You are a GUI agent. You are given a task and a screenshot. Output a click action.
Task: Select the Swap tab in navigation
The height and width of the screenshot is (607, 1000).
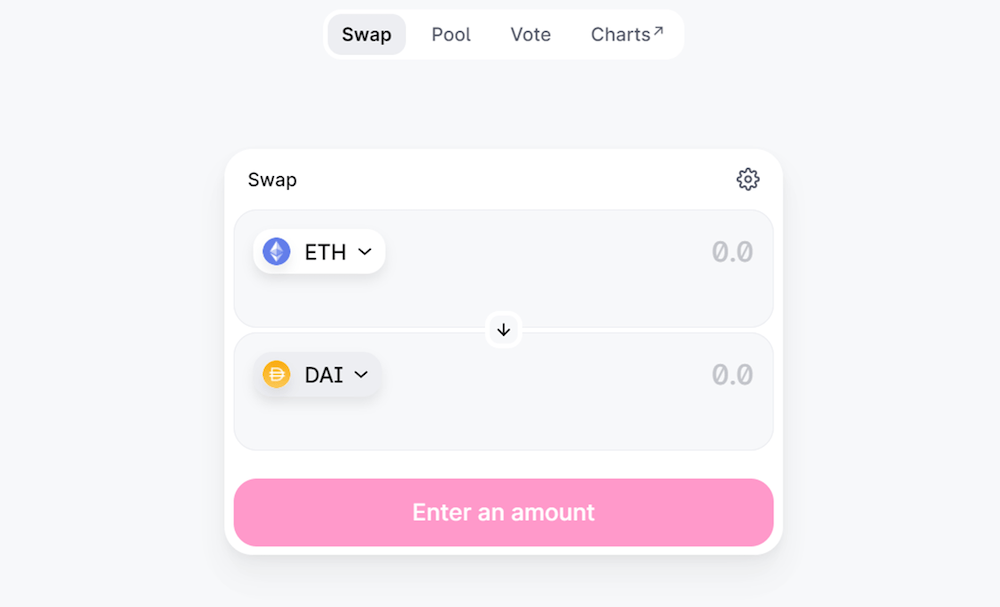tap(366, 35)
